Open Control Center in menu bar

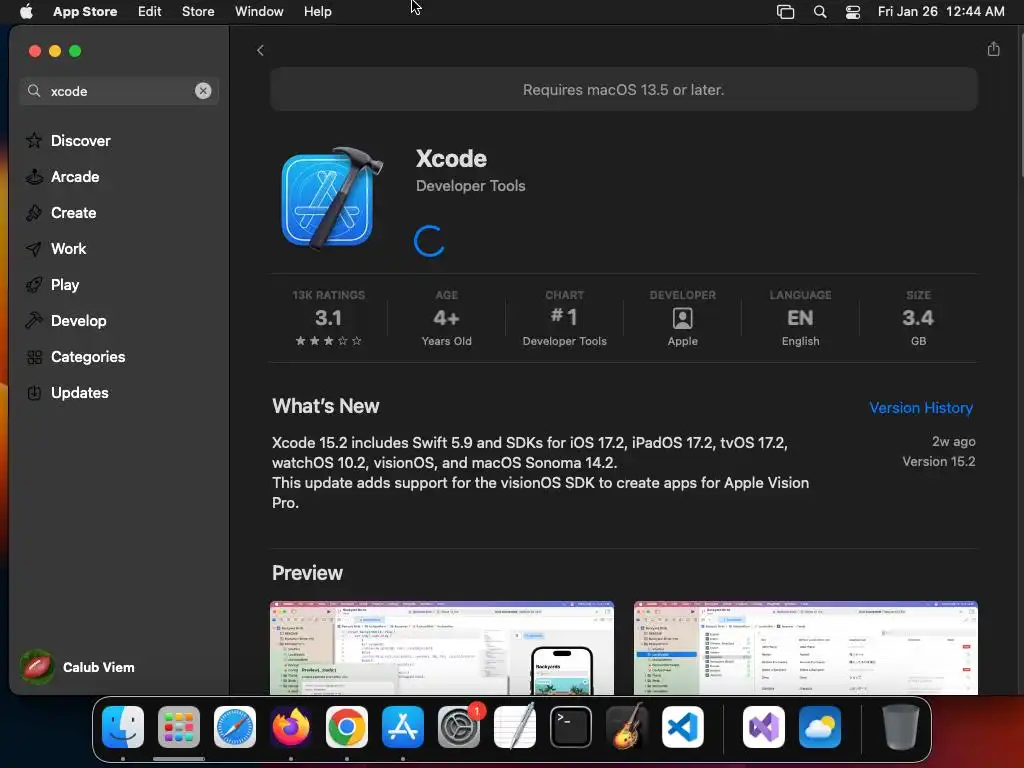click(x=853, y=12)
